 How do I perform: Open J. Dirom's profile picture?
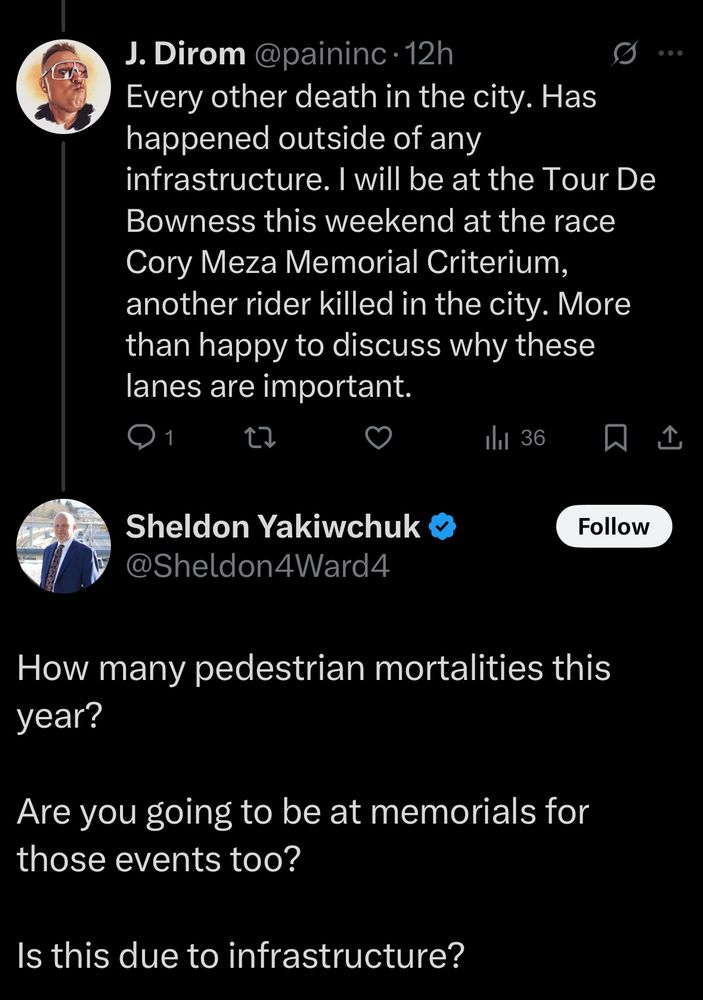click(x=64, y=85)
